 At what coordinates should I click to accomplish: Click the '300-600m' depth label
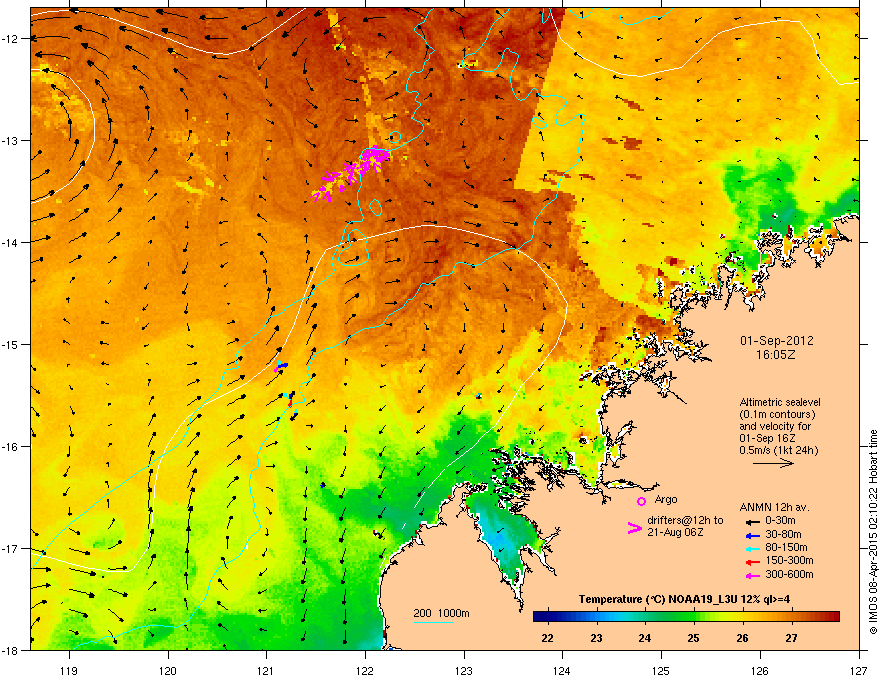pyautogui.click(x=789, y=575)
